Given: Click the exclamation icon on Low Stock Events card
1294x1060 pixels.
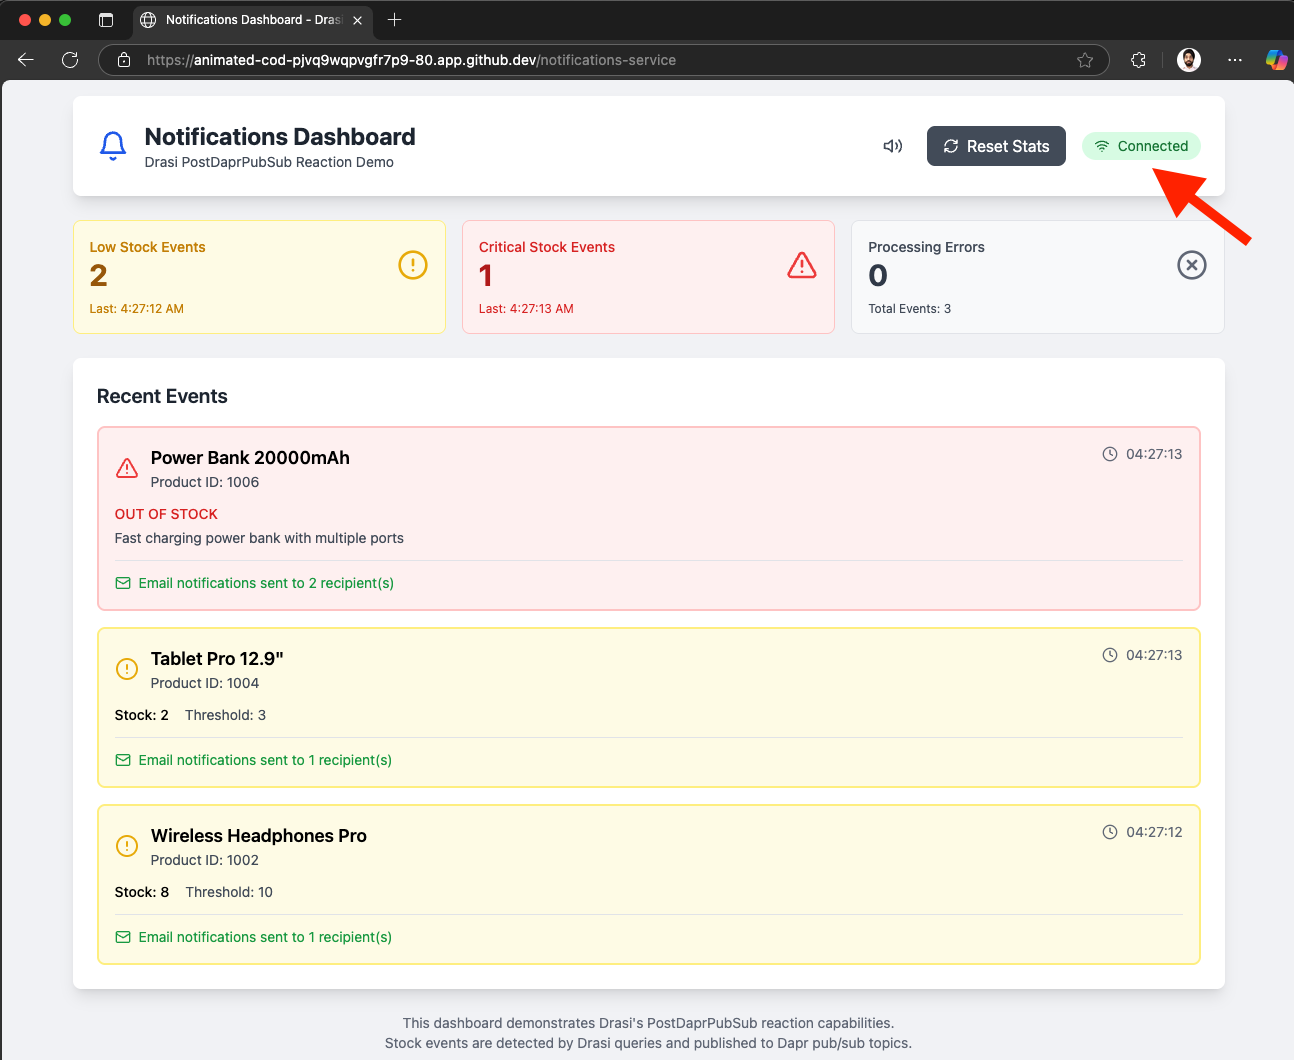Looking at the screenshot, I should 412,265.
